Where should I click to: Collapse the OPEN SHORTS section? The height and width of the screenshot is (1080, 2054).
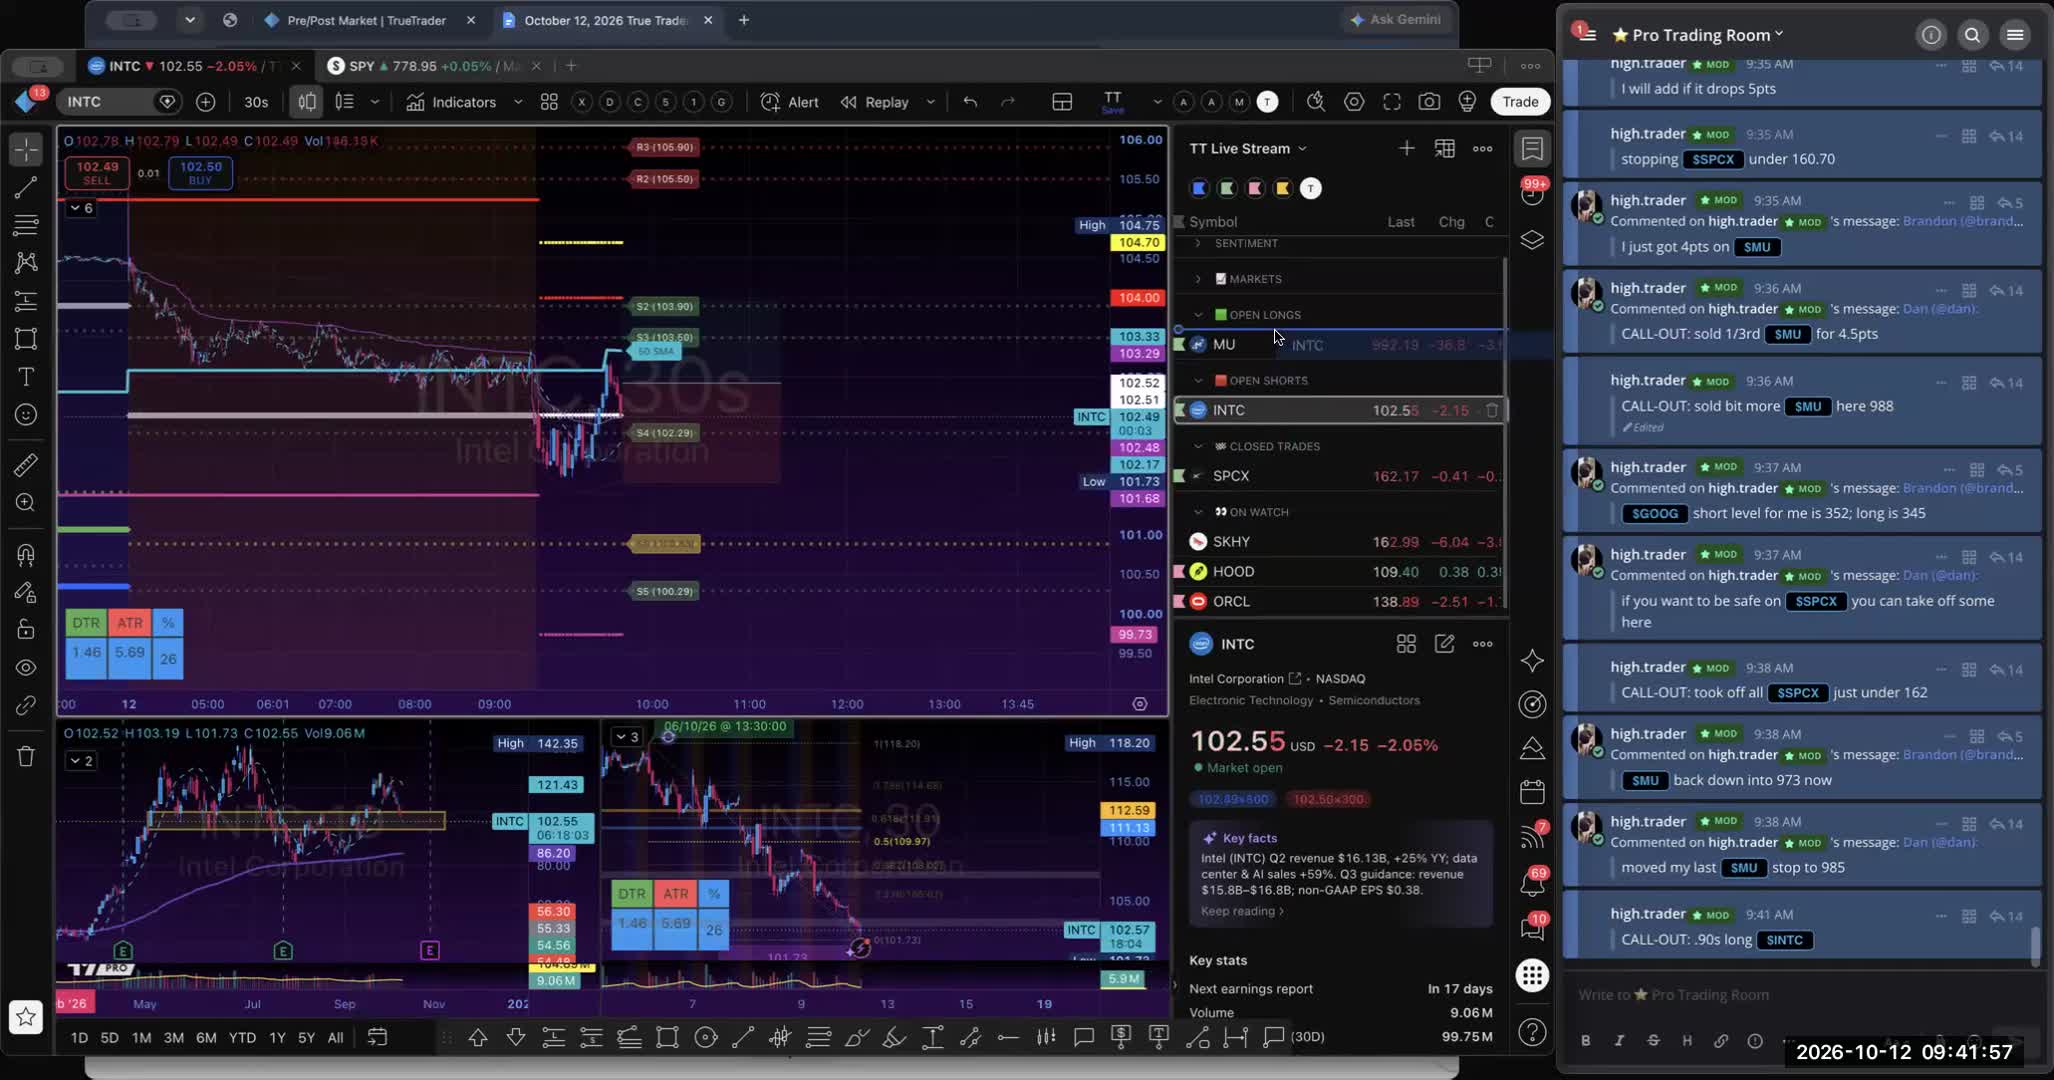pyautogui.click(x=1198, y=381)
